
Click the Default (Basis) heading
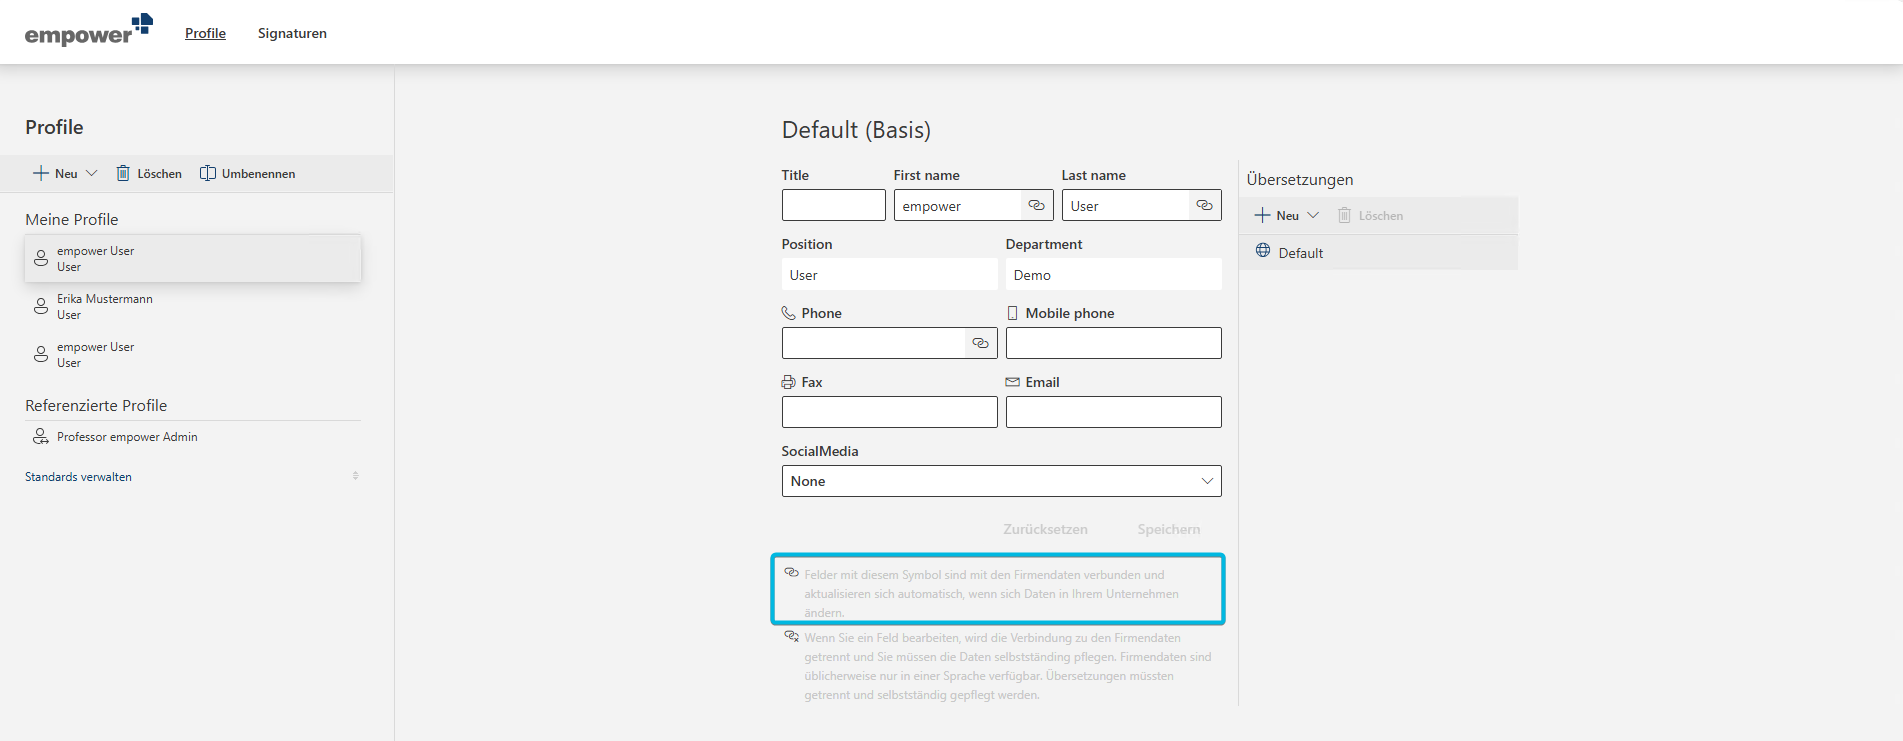[x=856, y=130]
